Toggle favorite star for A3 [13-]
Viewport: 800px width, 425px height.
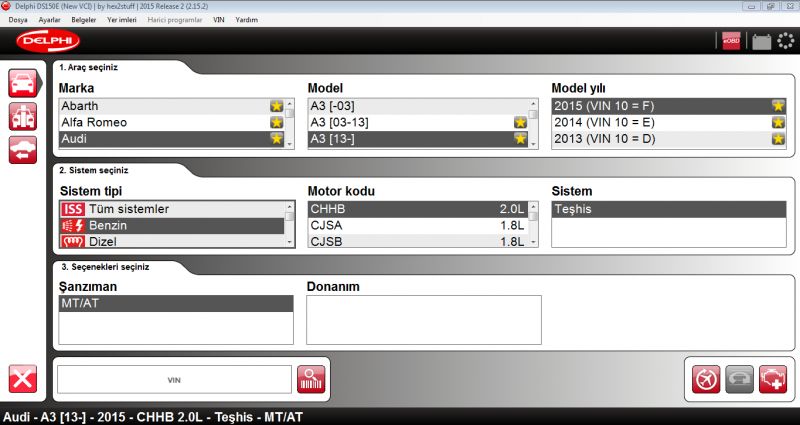(520, 139)
